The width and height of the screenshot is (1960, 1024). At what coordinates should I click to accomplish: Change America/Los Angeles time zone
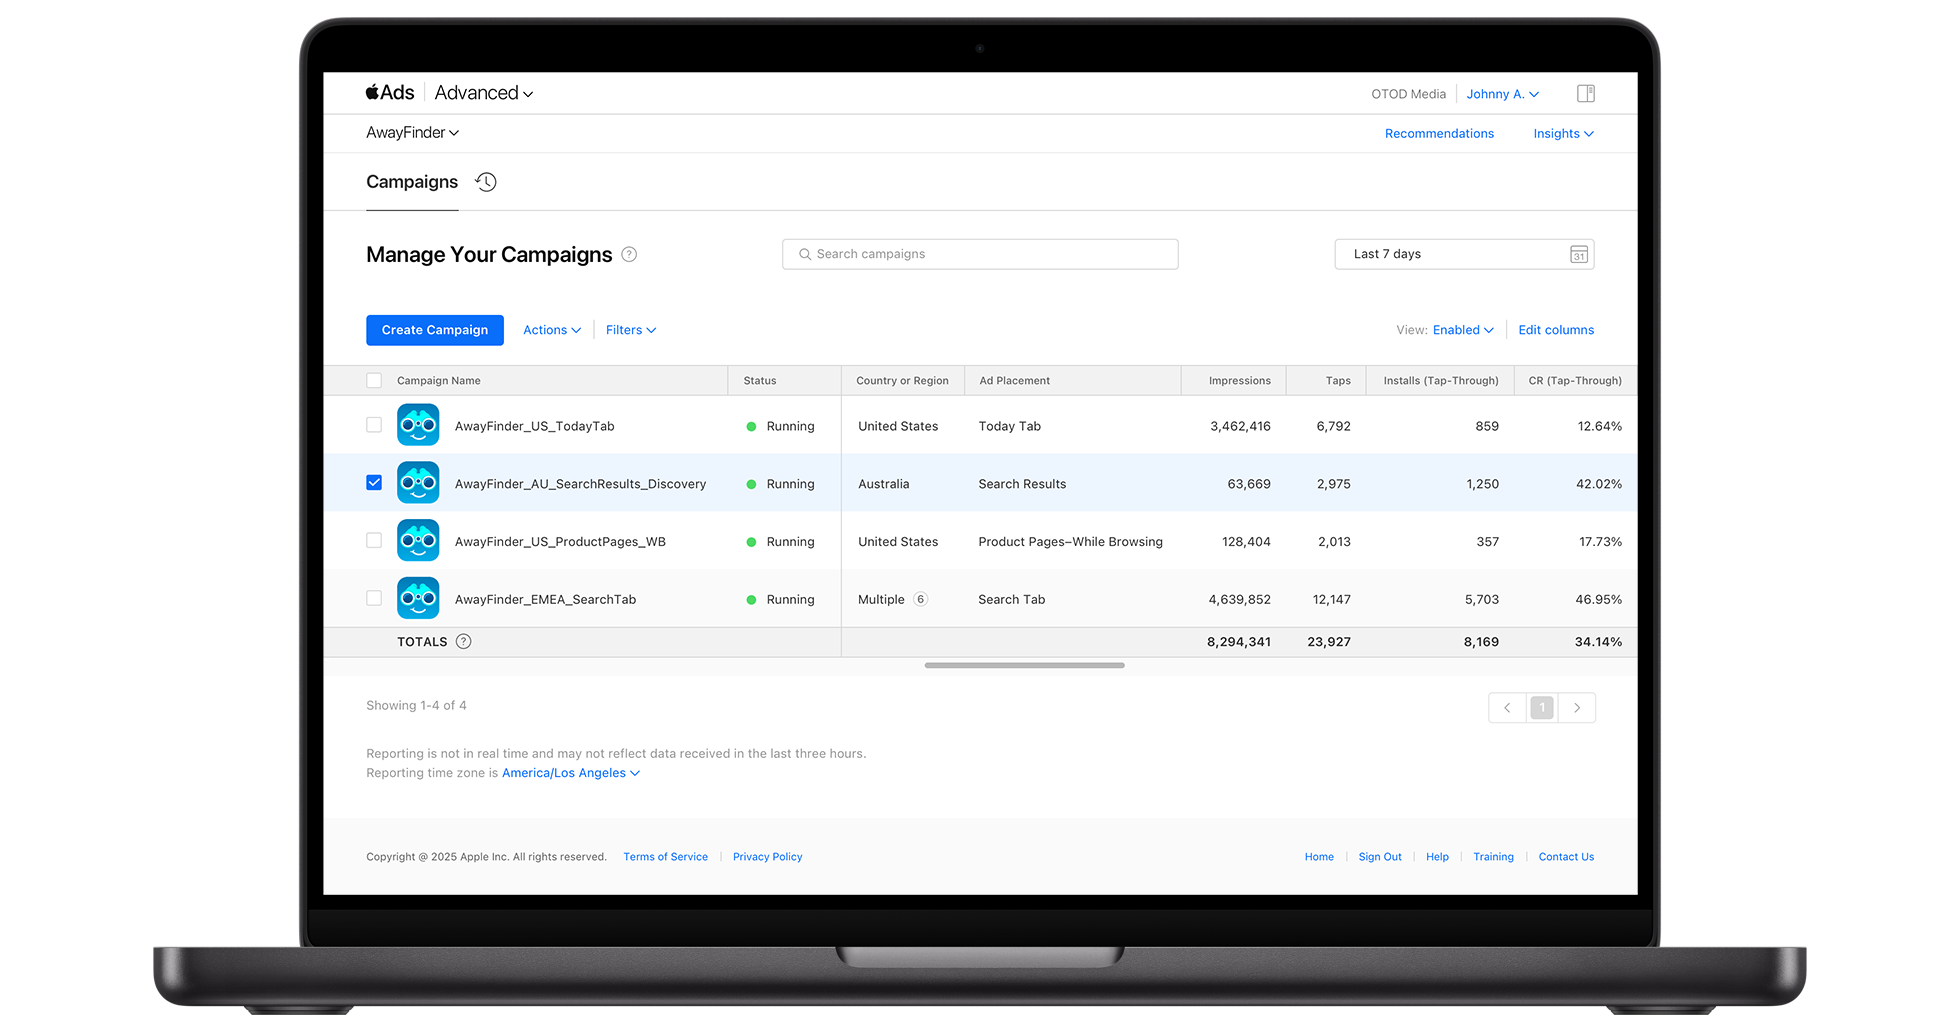pyautogui.click(x=571, y=773)
